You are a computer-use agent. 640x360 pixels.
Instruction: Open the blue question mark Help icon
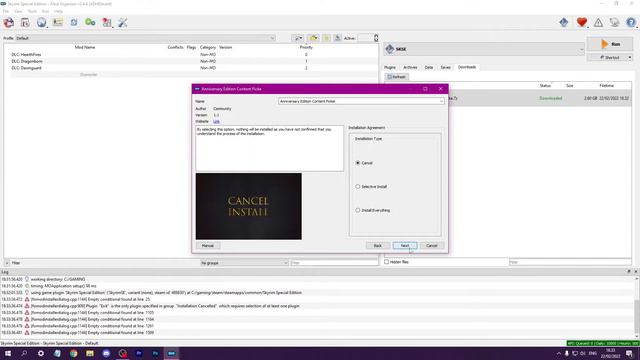coord(631,22)
